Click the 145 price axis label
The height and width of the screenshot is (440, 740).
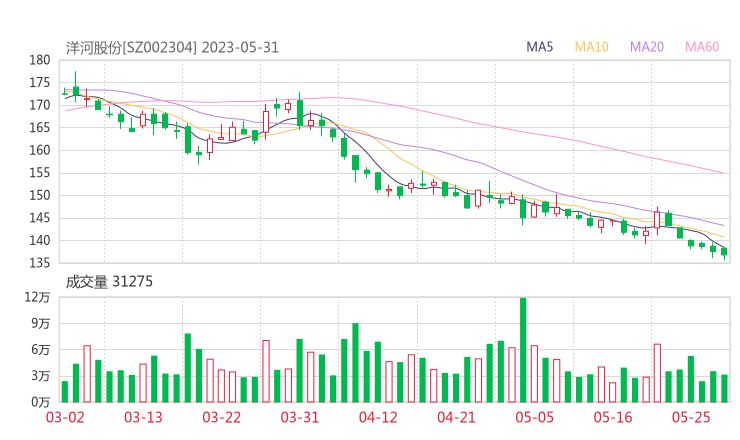click(x=40, y=218)
